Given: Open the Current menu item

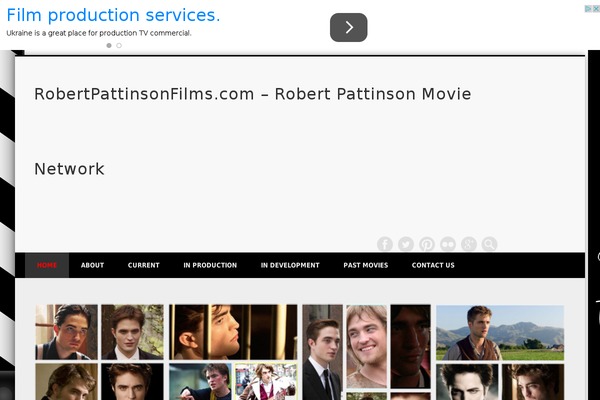Looking at the screenshot, I should click(x=143, y=265).
